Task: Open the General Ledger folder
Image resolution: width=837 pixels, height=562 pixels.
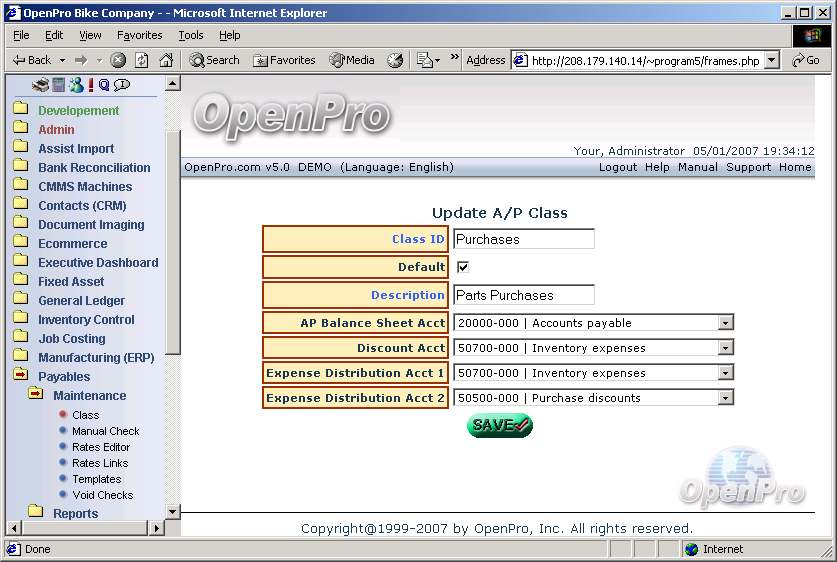Action: (81, 301)
